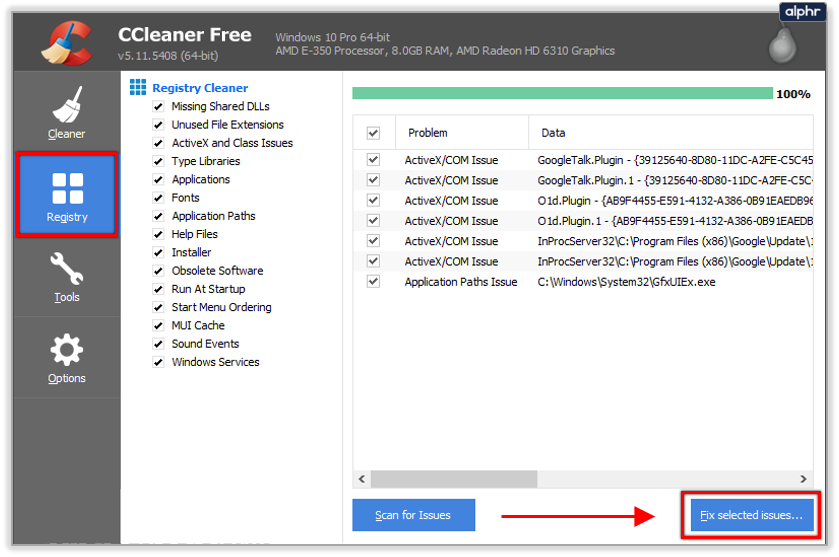839x557 pixels.
Task: Toggle ActiveX and Class Issues checkbox
Action: [x=158, y=143]
